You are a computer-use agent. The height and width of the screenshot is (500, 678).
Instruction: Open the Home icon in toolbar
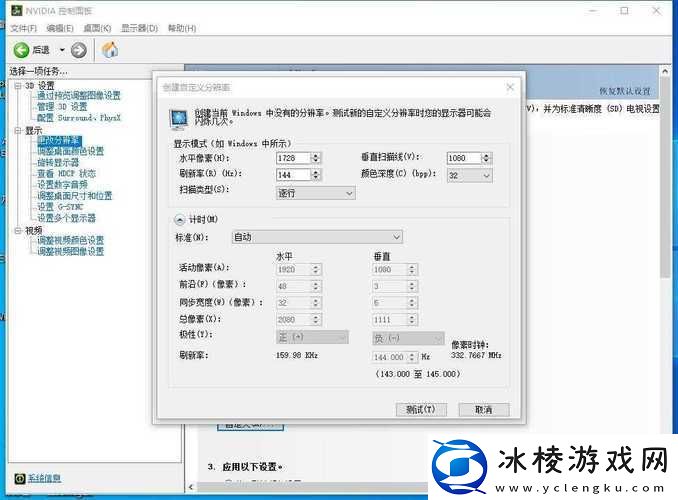point(110,50)
